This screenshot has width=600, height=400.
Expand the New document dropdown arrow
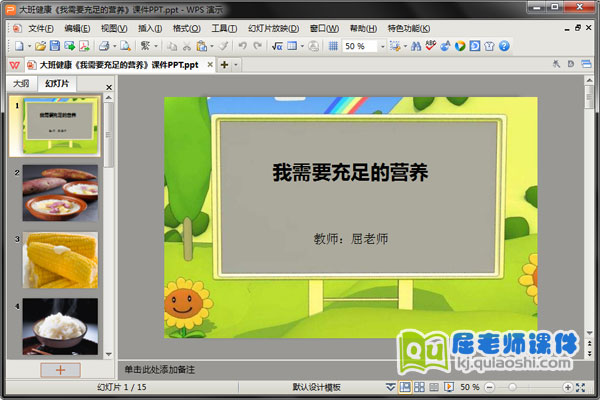(x=29, y=46)
